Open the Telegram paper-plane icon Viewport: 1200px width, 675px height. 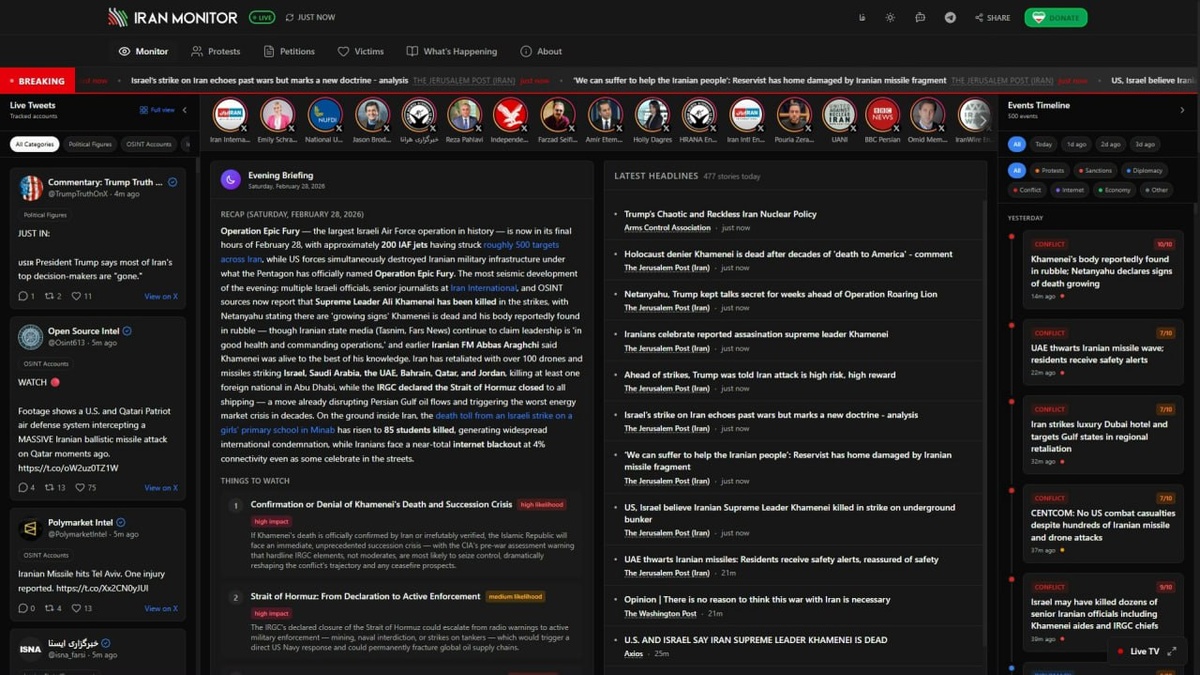tap(950, 17)
